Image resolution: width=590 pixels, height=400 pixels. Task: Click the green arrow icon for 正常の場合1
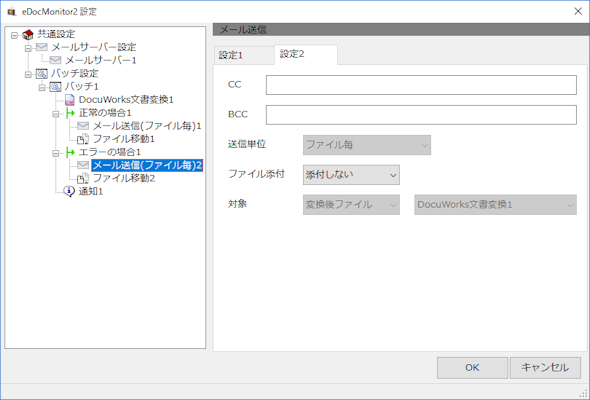pos(70,113)
